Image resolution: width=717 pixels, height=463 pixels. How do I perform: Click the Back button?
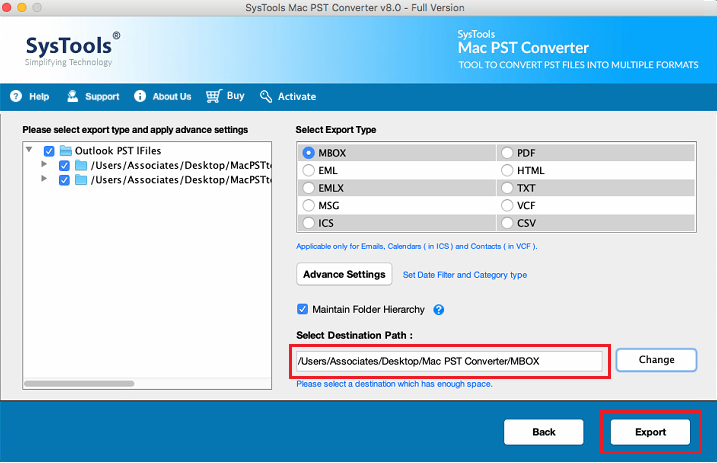pos(544,432)
